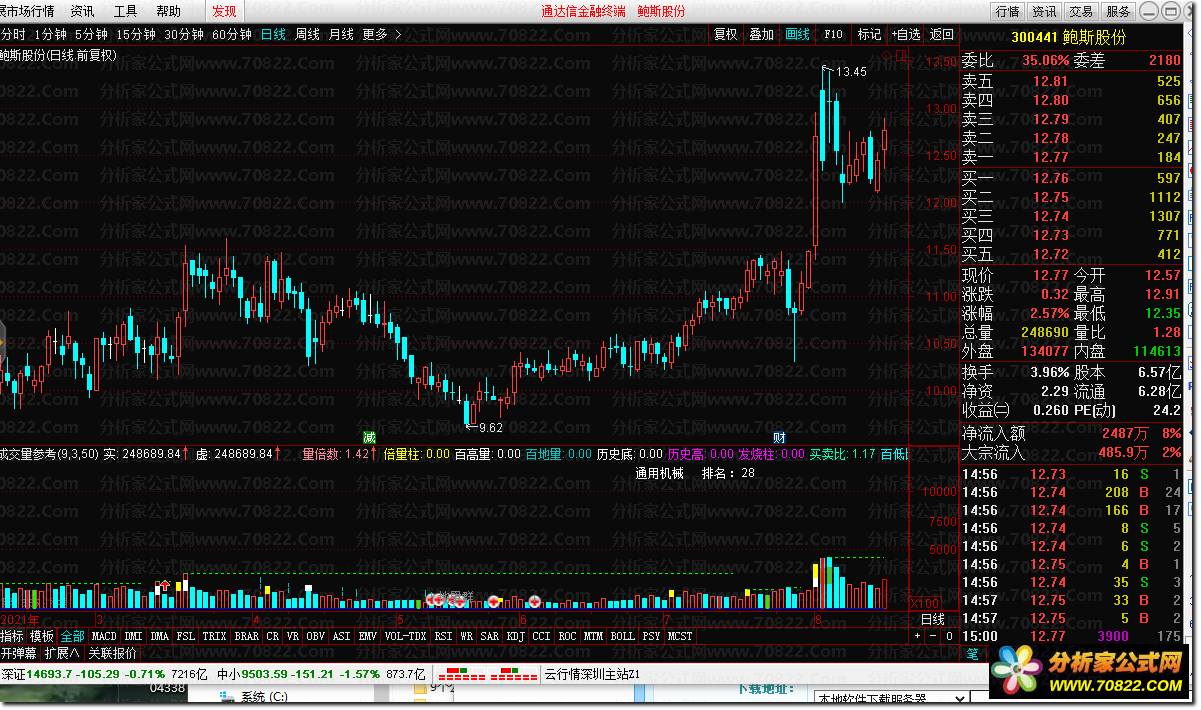Select the 模板 template tab
The height and width of the screenshot is (710, 1201).
click(x=42, y=636)
